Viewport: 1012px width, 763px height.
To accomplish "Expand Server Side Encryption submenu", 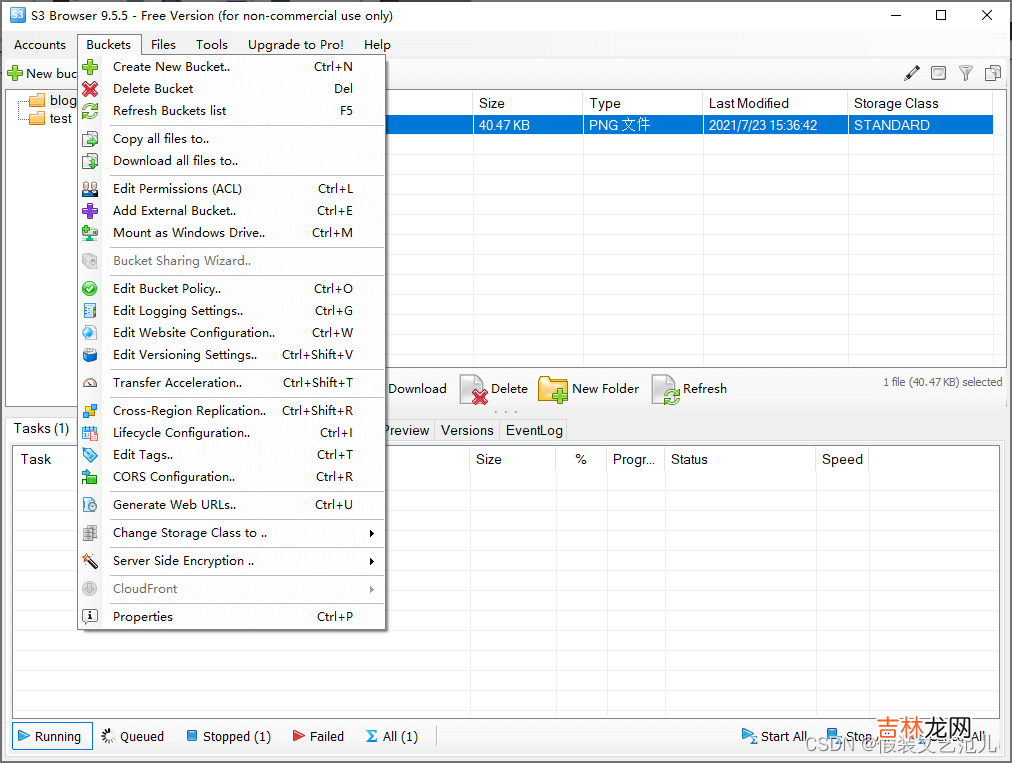I will pyautogui.click(x=183, y=561).
